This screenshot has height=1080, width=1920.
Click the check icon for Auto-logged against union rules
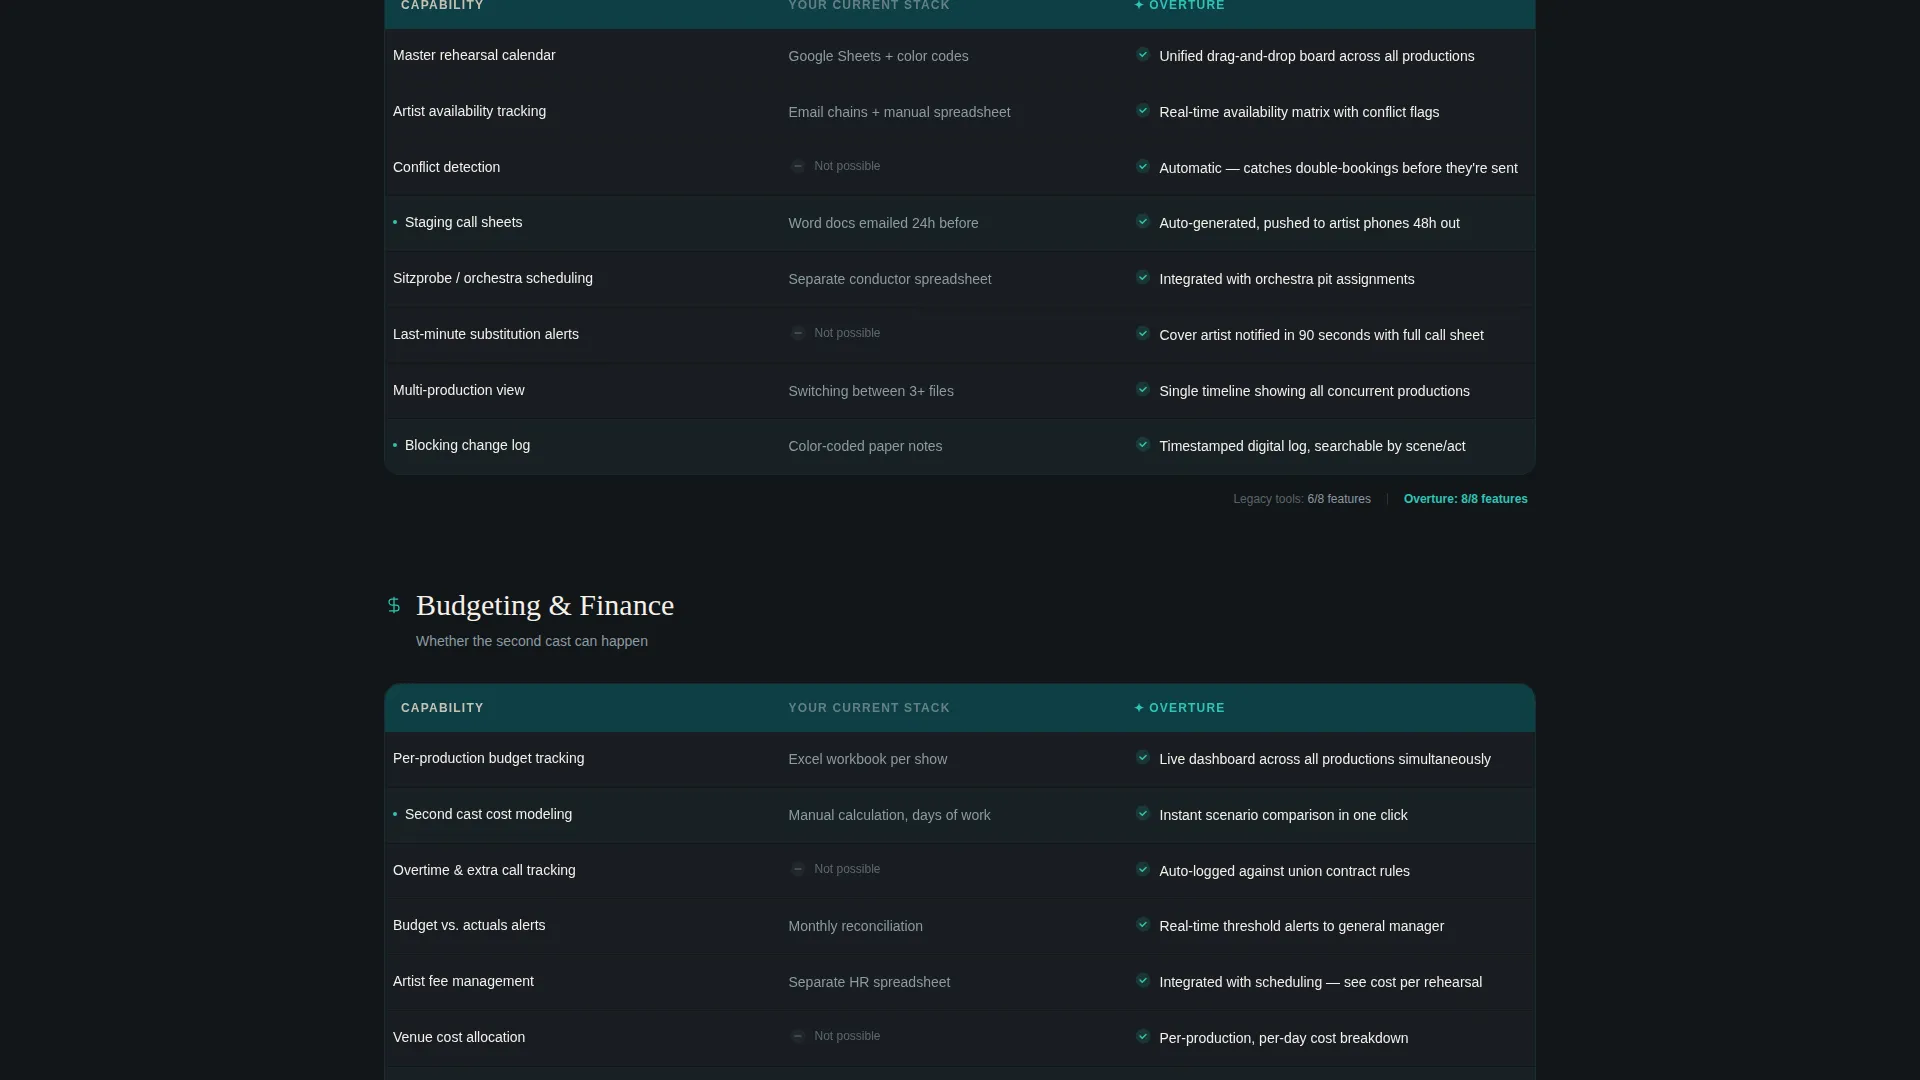pyautogui.click(x=1142, y=870)
